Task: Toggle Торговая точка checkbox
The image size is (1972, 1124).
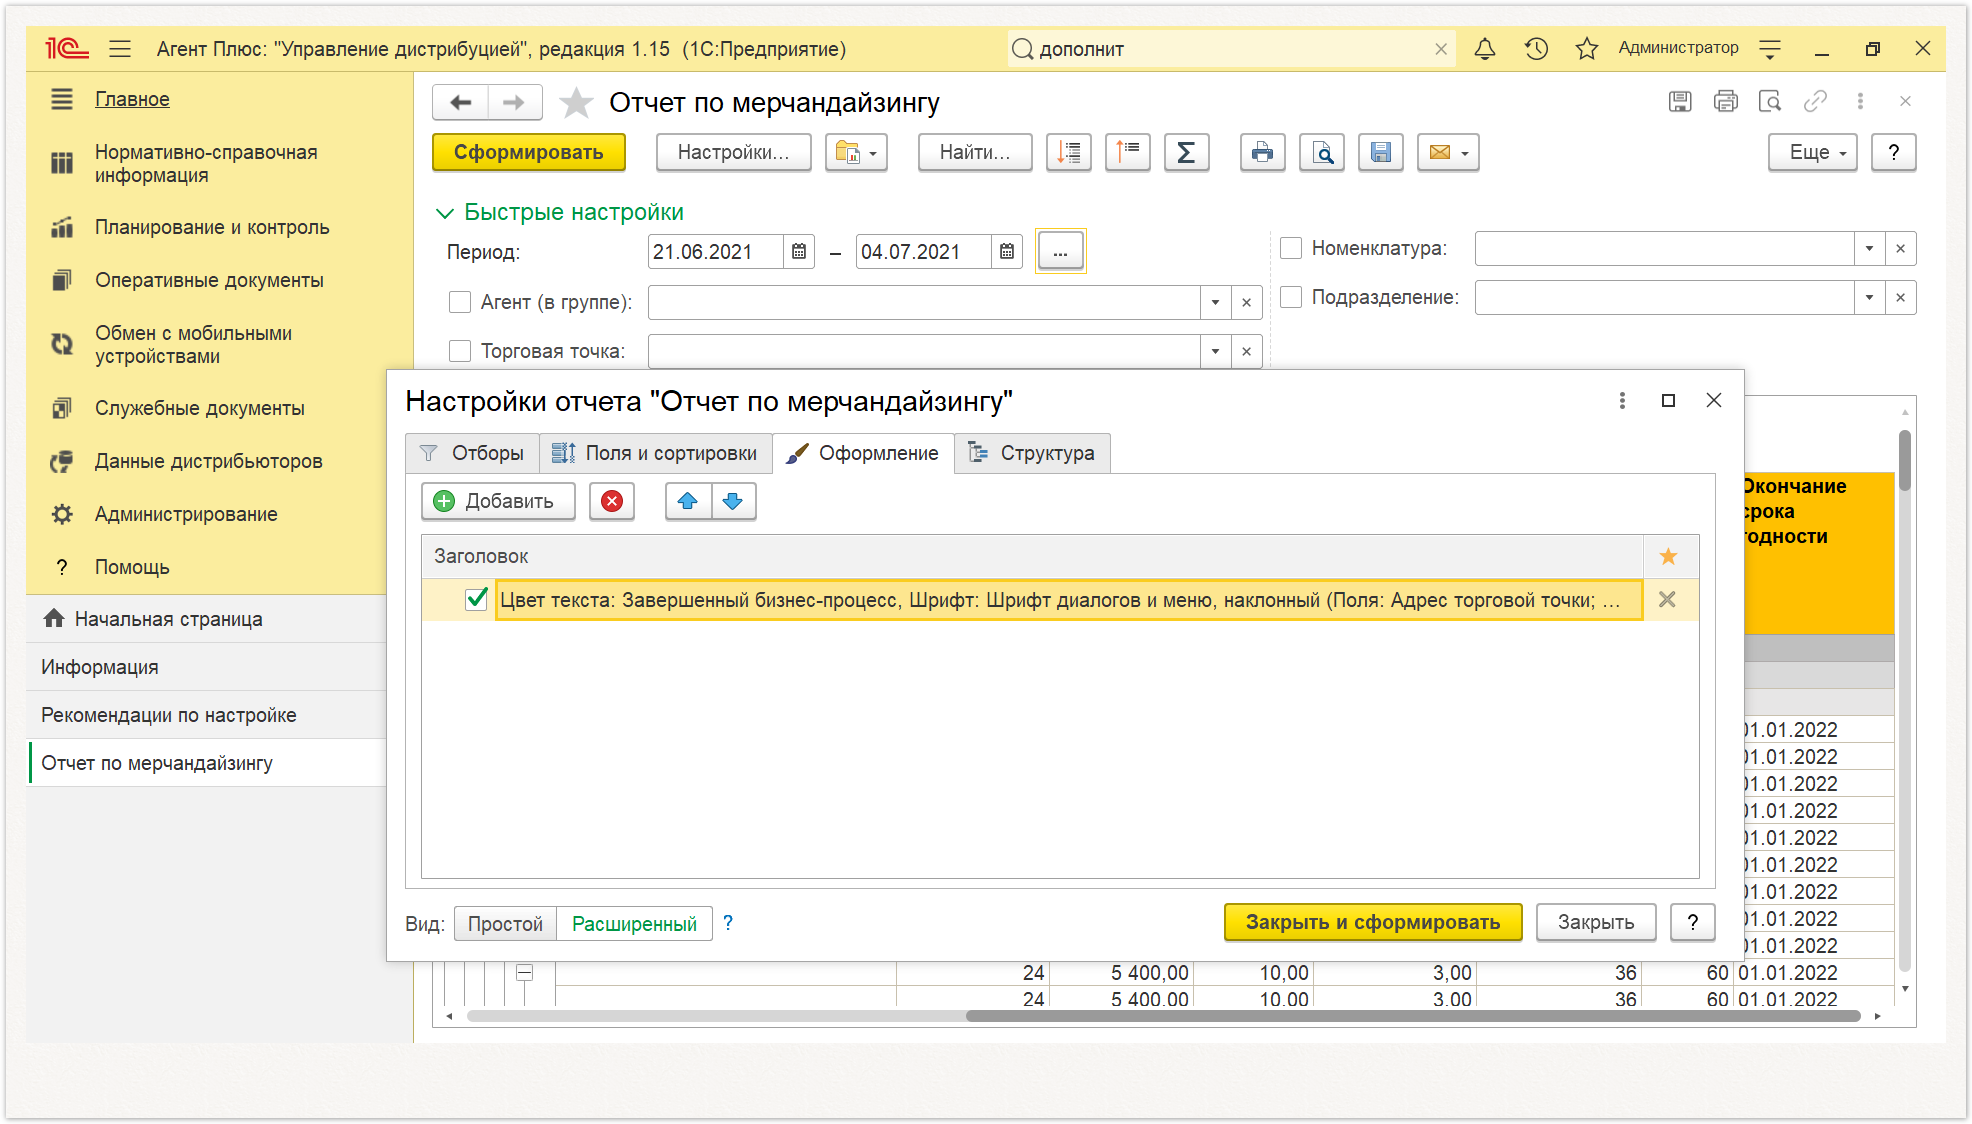Action: (x=460, y=351)
